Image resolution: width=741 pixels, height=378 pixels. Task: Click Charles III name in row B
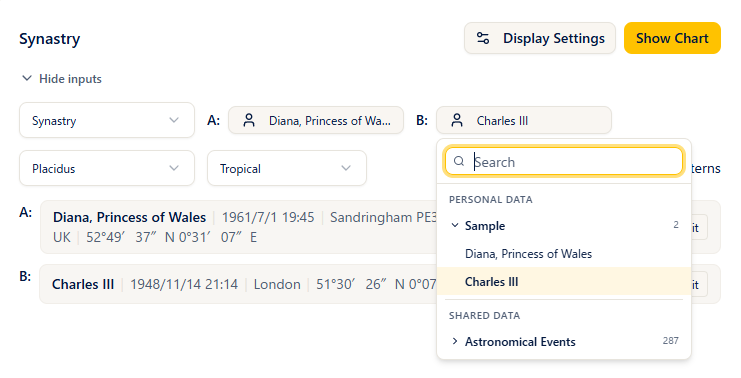pyautogui.click(x=83, y=284)
